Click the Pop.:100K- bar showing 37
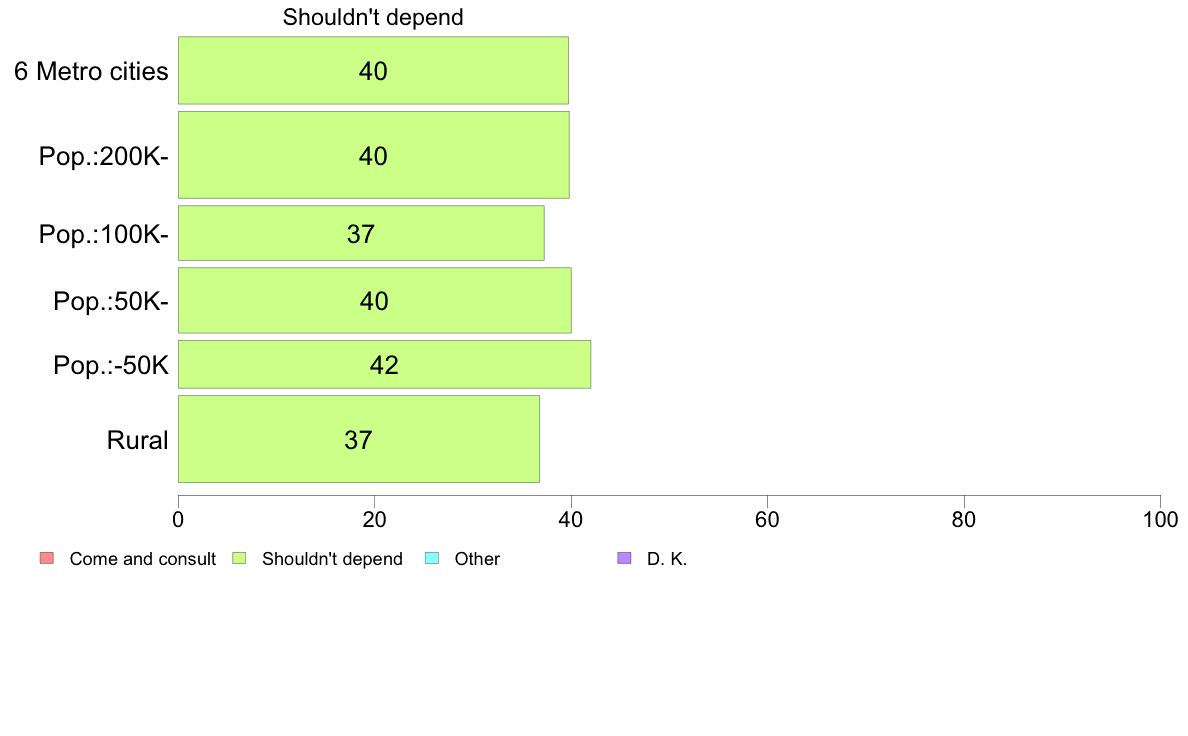The height and width of the screenshot is (736, 1188). tap(361, 233)
